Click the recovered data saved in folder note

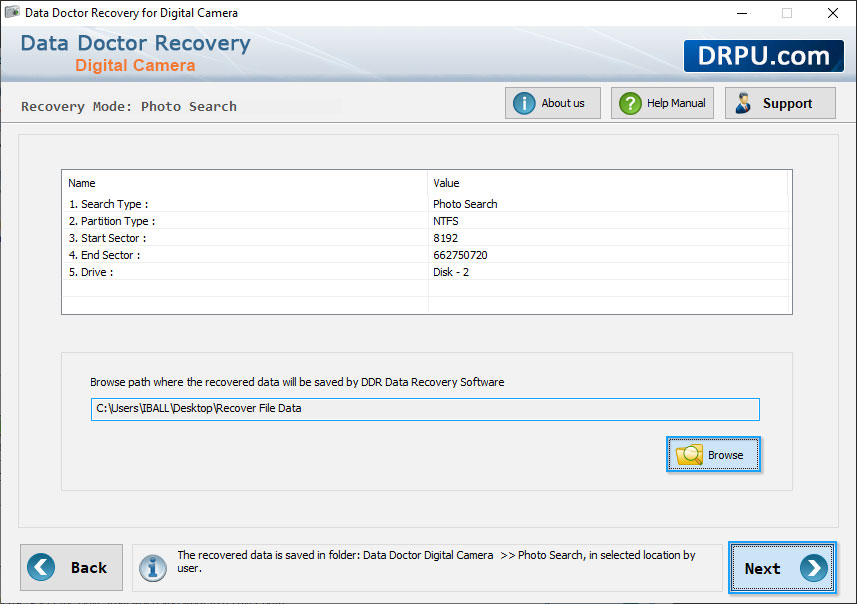(x=436, y=561)
